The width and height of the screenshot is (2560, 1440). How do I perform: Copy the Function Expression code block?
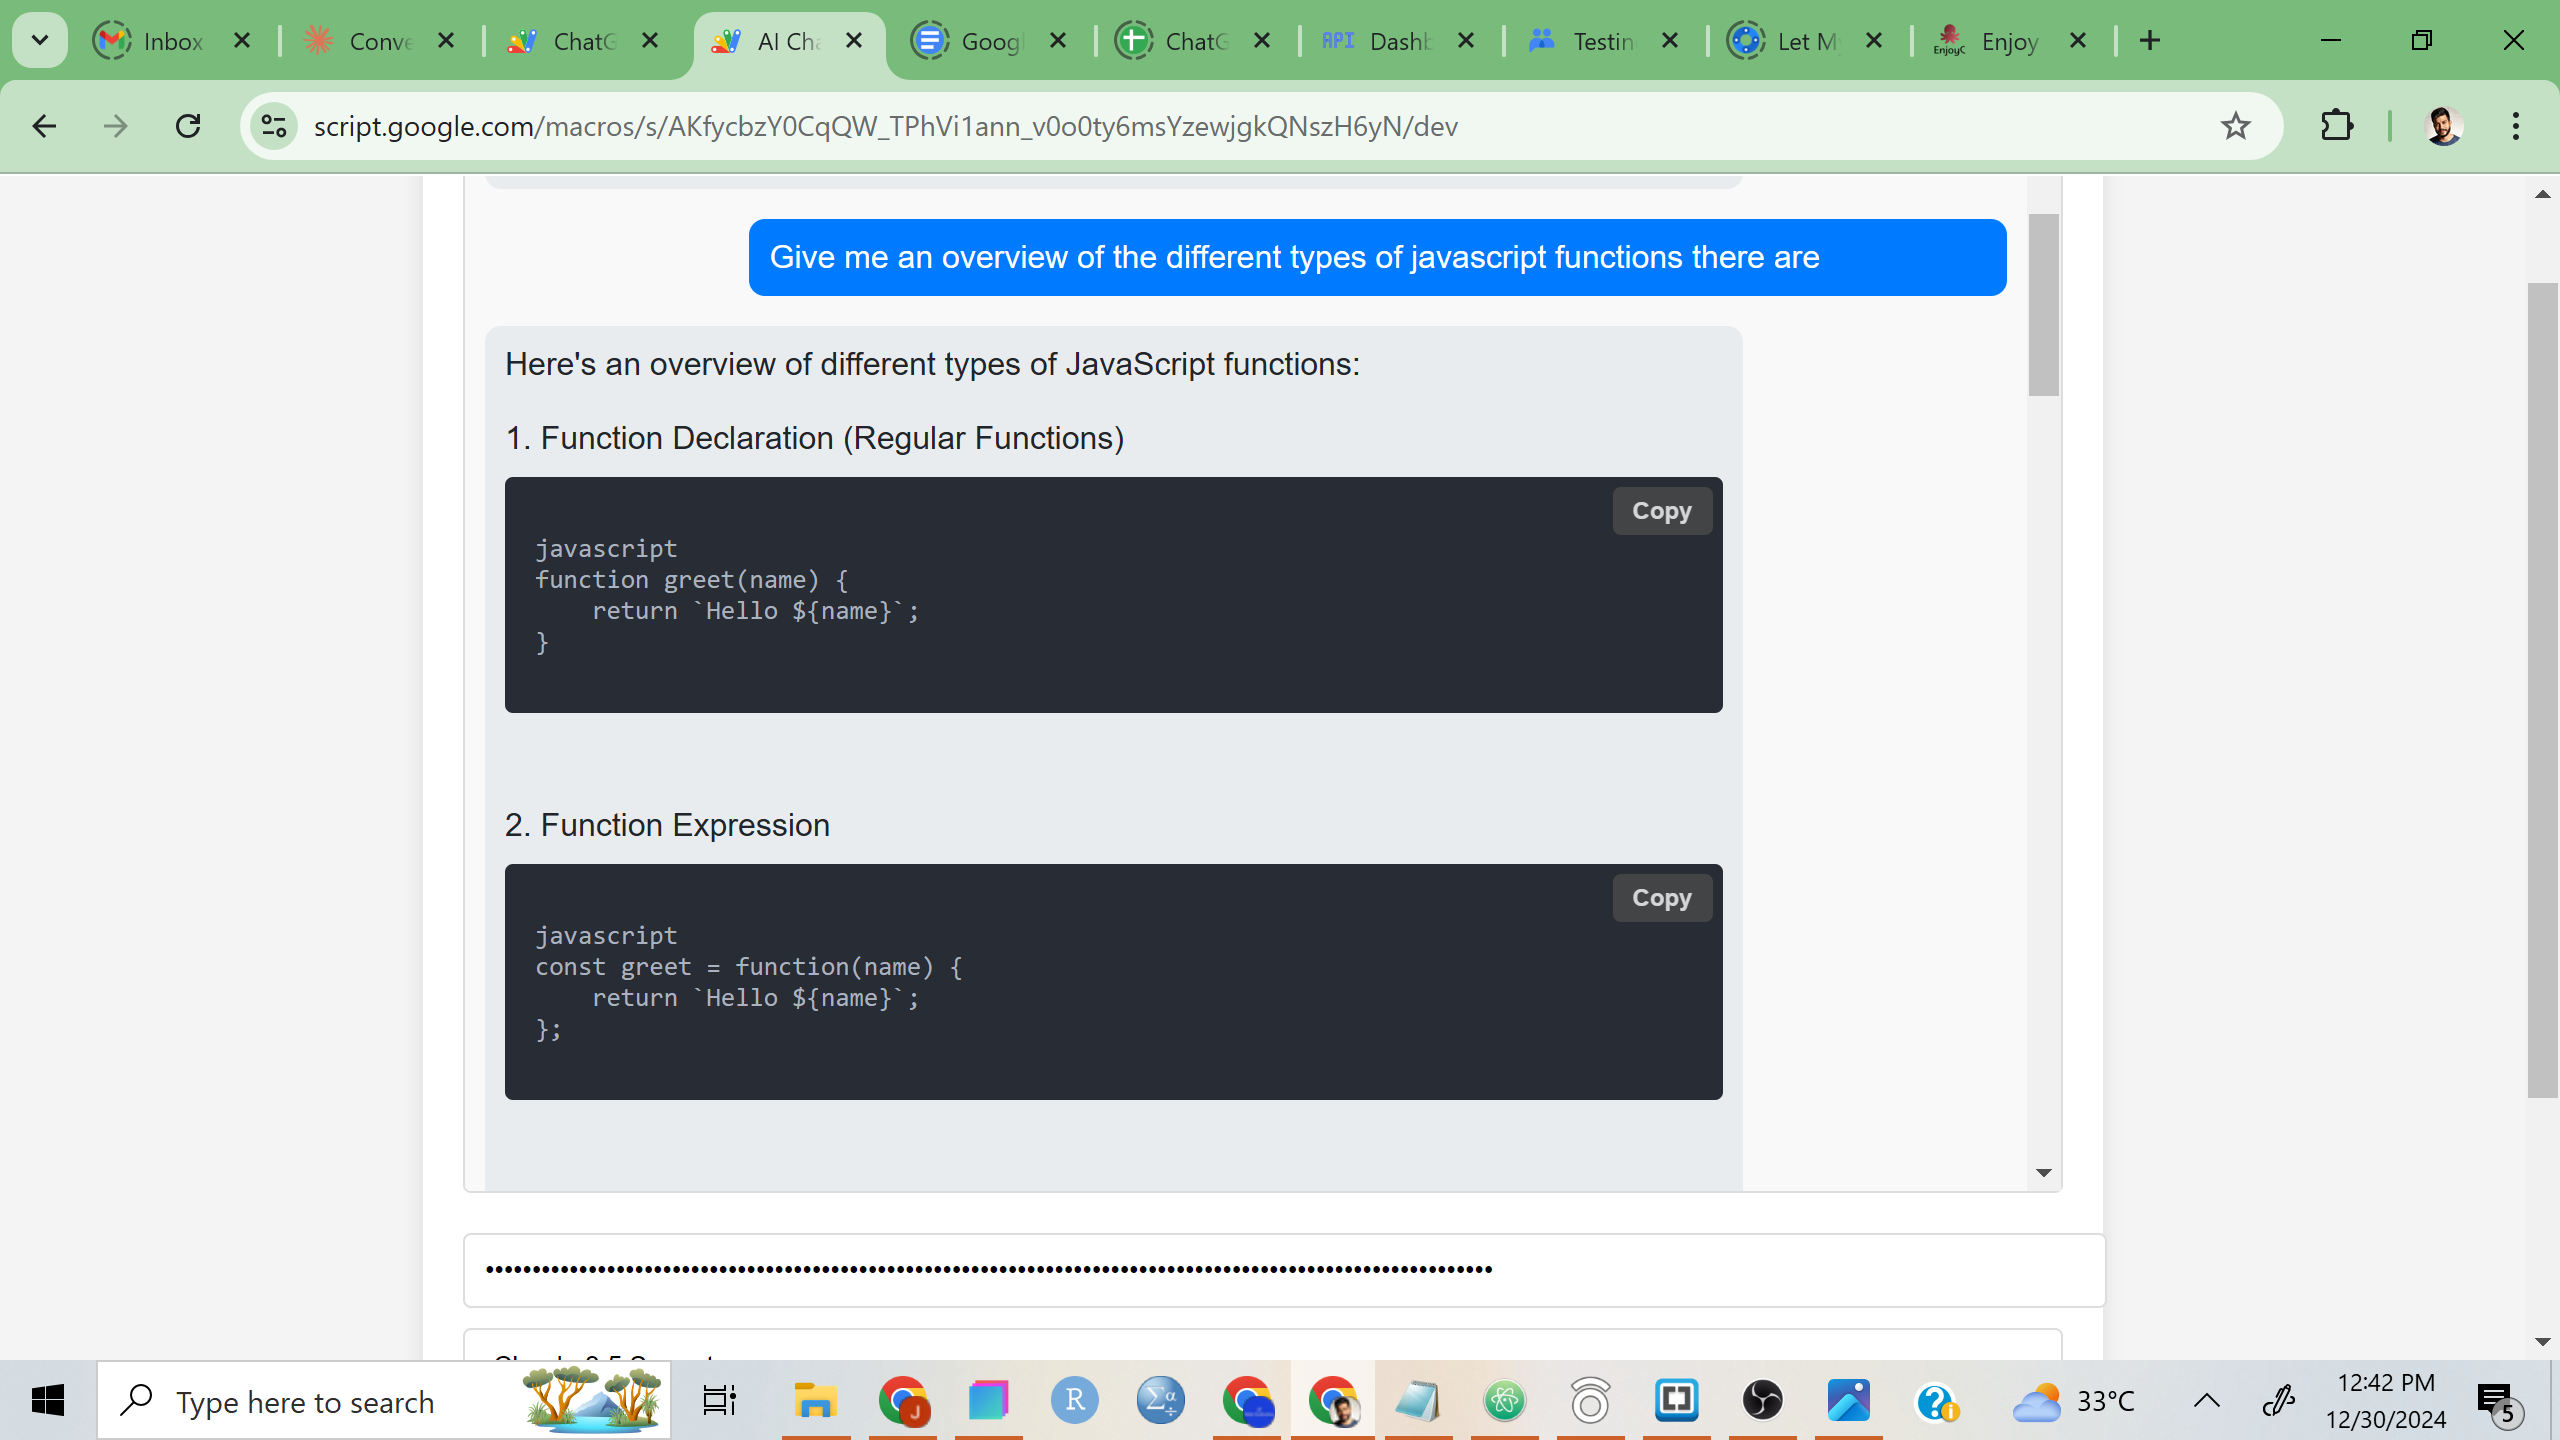1661,898
